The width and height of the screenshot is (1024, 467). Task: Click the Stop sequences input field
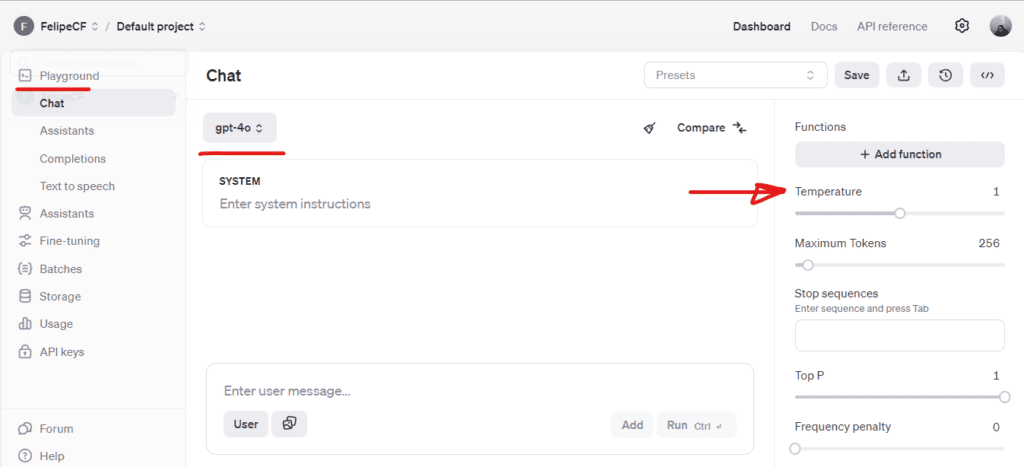pos(899,335)
